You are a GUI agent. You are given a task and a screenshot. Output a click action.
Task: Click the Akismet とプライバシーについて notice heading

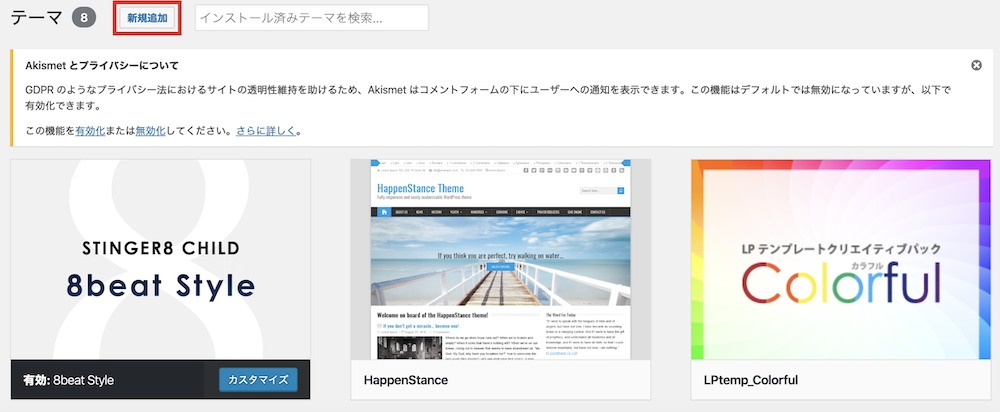tap(100, 65)
